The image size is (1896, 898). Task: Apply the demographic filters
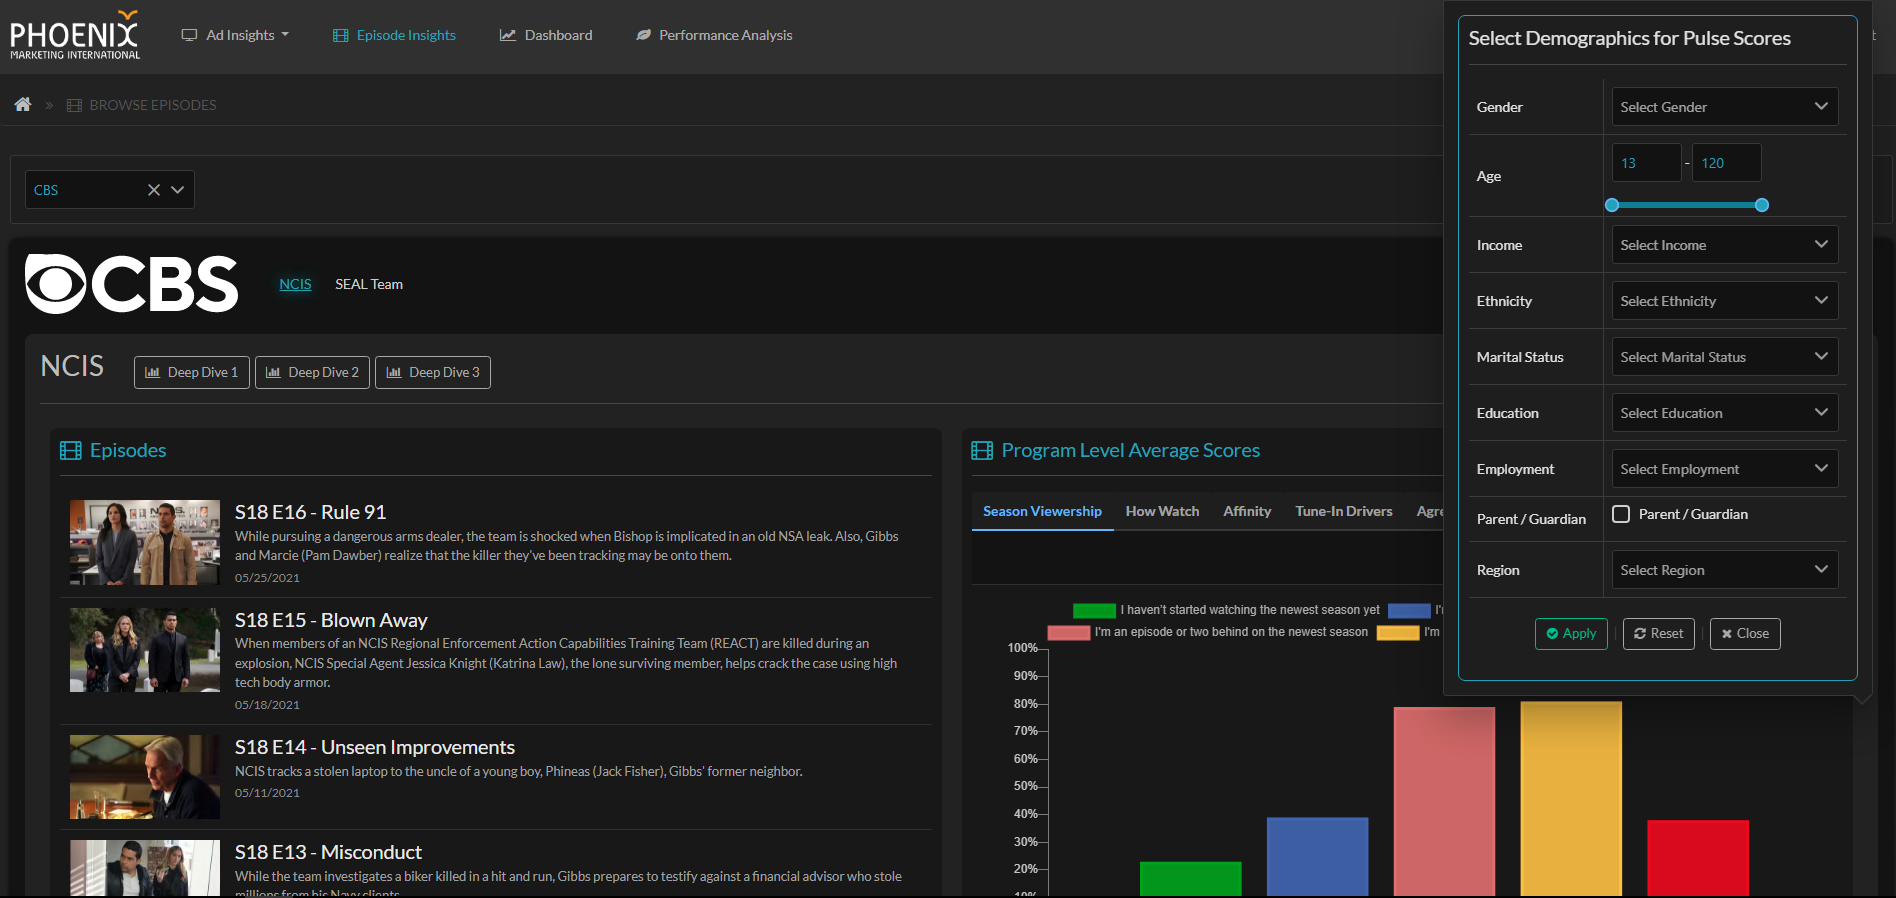(x=1571, y=634)
